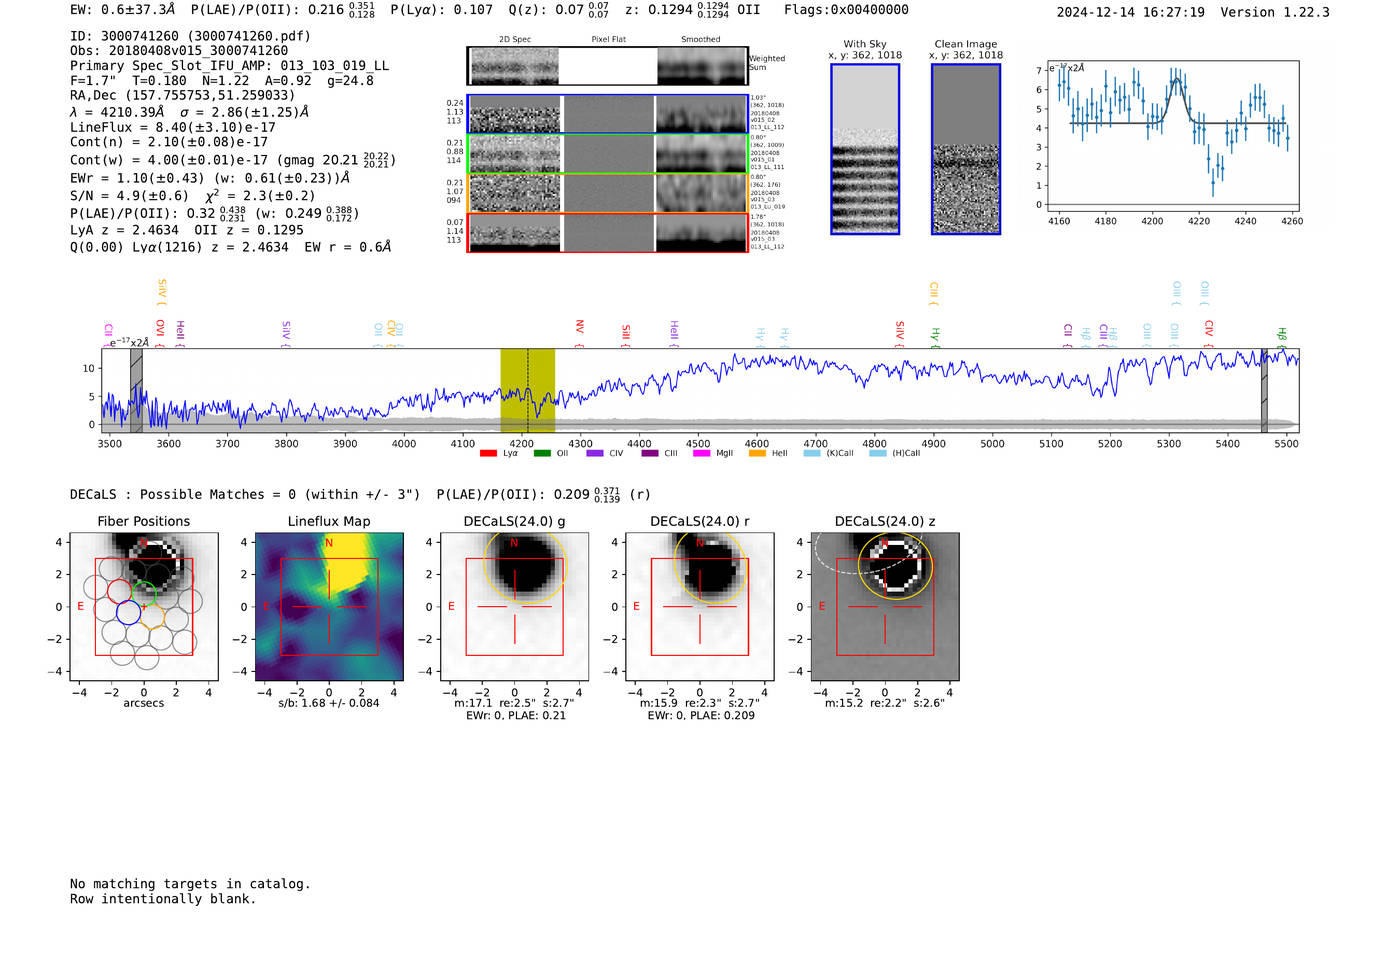
Task: Open the DECaLS(24.0) r cutout image
Action: coord(700,606)
